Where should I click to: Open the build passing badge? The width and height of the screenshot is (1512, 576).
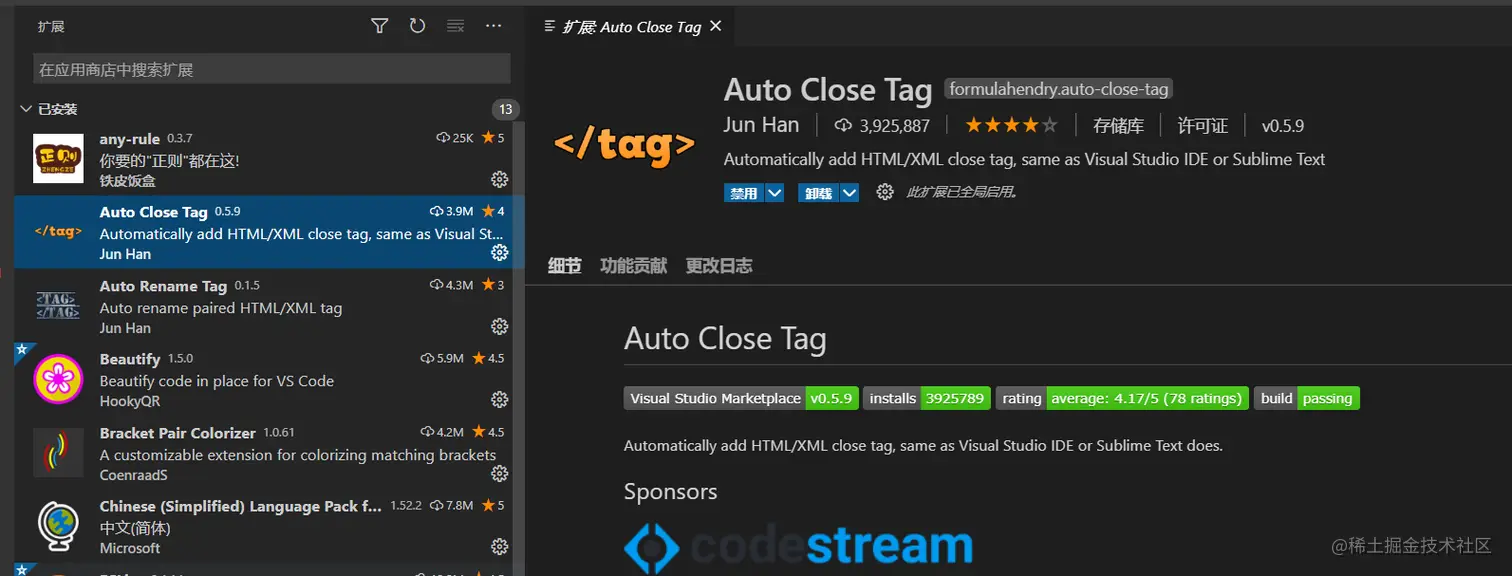pos(1307,398)
